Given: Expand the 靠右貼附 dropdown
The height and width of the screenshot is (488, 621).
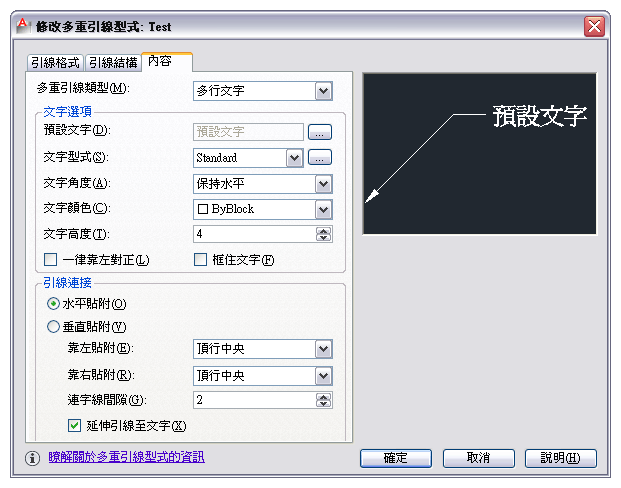Looking at the screenshot, I should pyautogui.click(x=324, y=376).
